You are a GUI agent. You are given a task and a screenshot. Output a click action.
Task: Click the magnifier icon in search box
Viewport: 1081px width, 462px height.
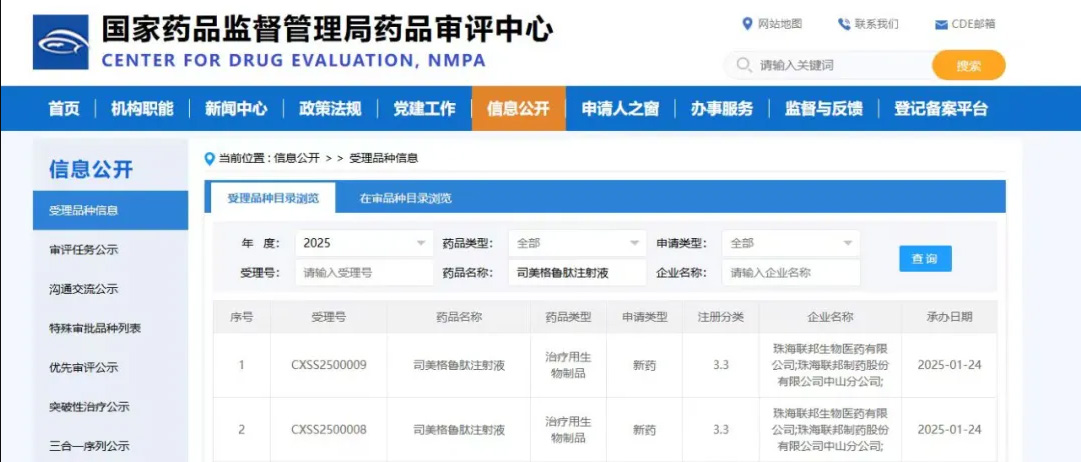[x=743, y=66]
